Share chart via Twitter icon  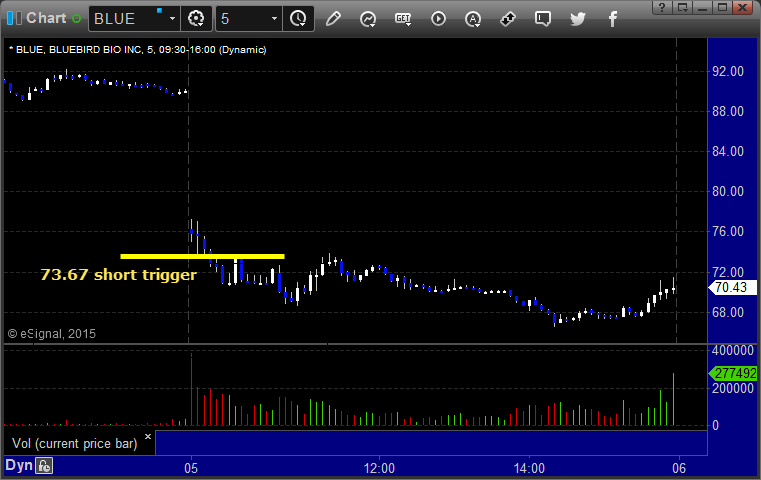coord(578,19)
